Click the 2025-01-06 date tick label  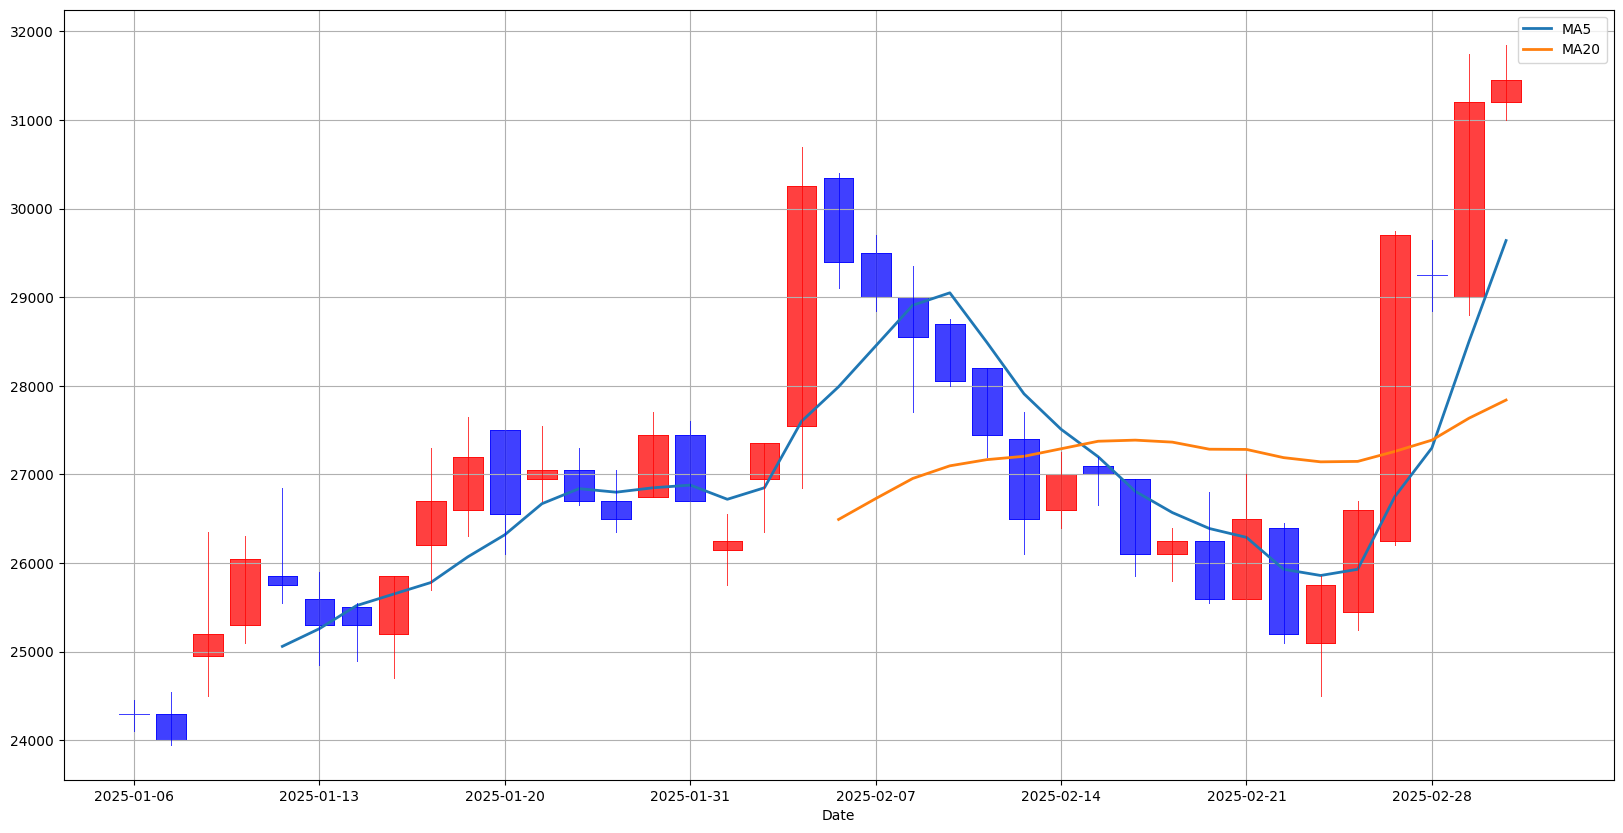click(134, 796)
